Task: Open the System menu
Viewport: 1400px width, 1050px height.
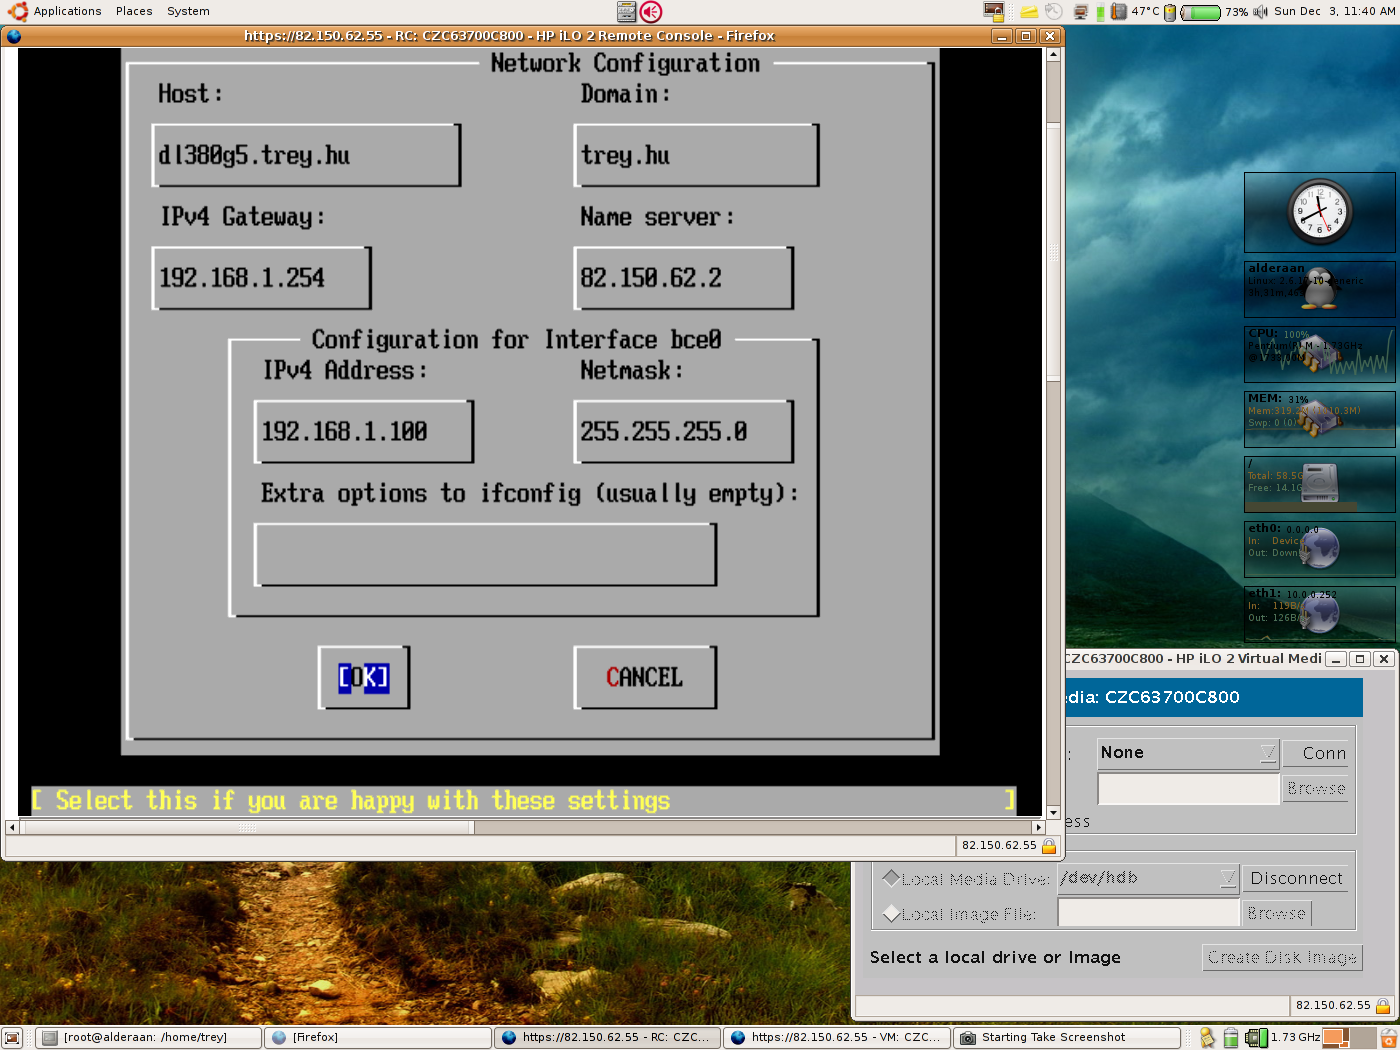Action: pos(188,11)
